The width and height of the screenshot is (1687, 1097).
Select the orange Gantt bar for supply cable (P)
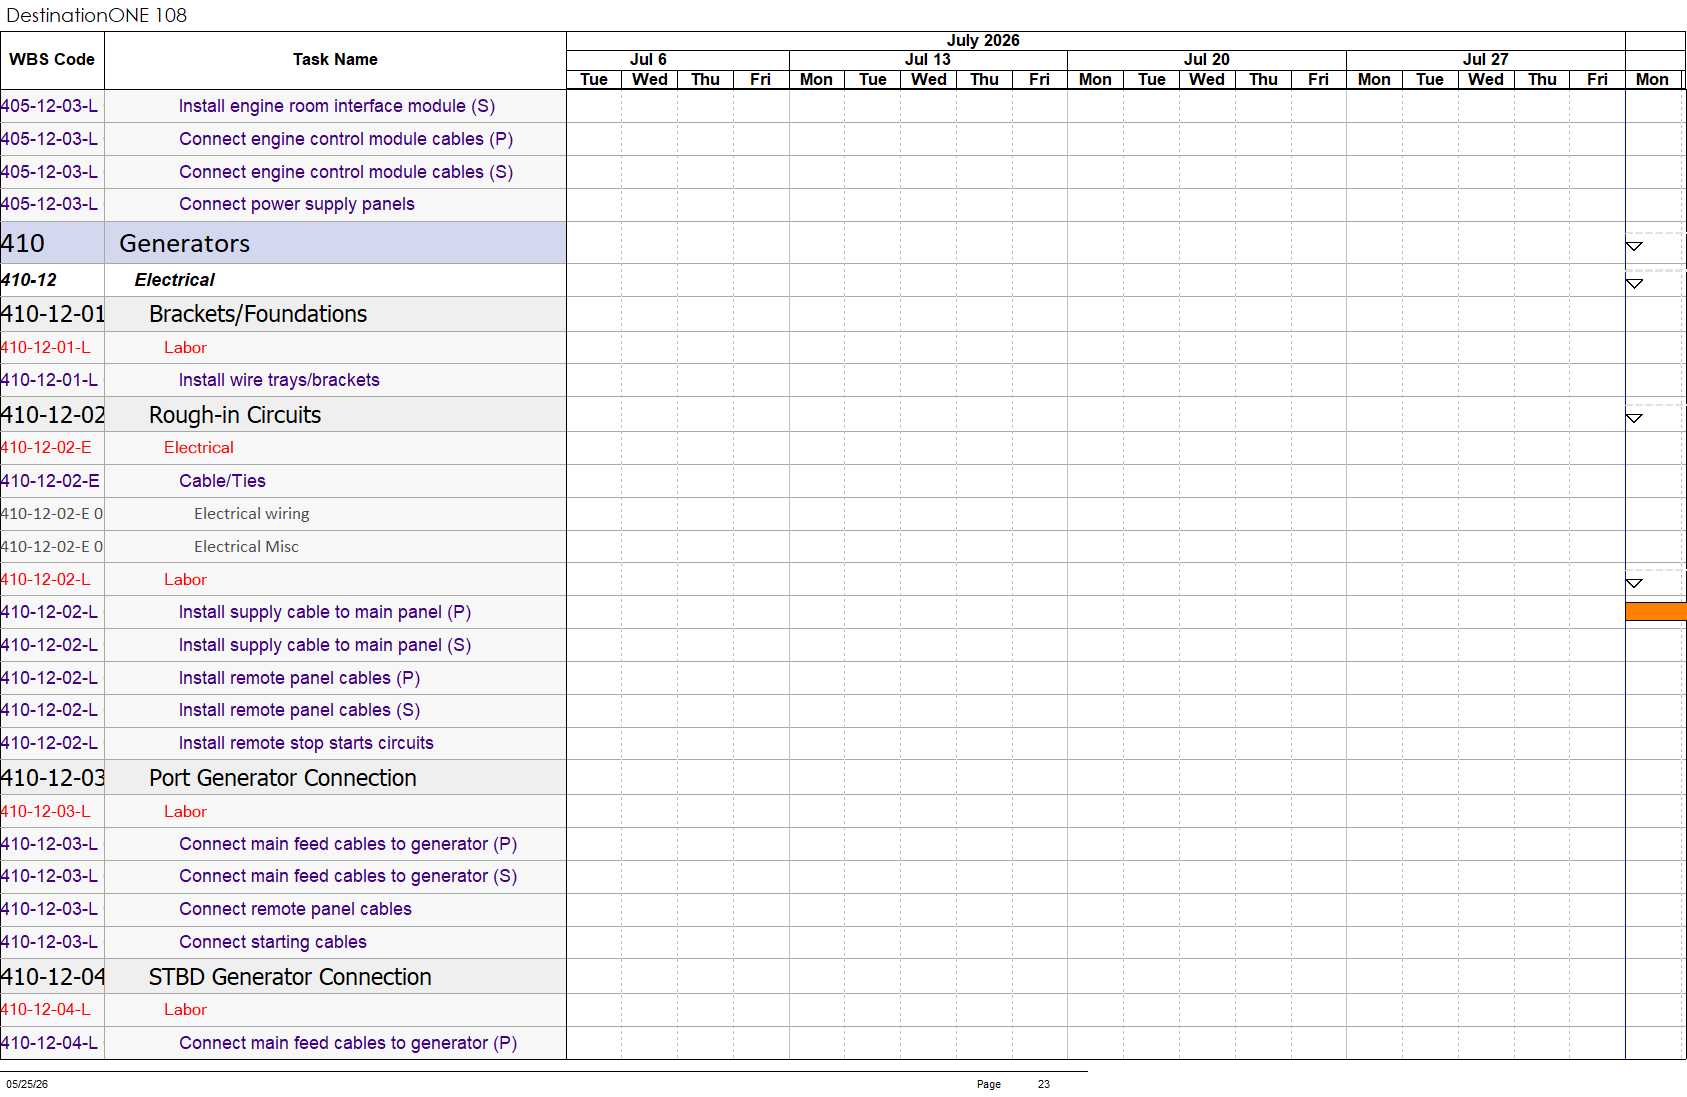click(x=1656, y=611)
